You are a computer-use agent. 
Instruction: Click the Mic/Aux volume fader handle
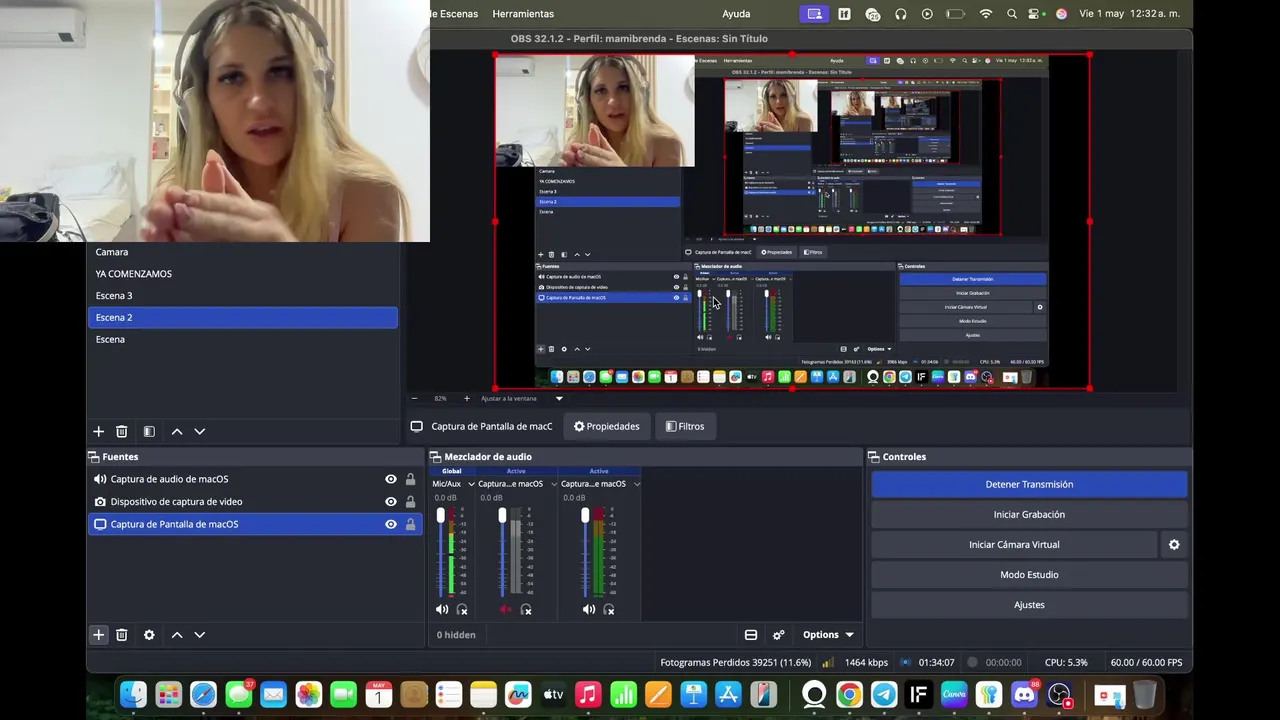441,516
